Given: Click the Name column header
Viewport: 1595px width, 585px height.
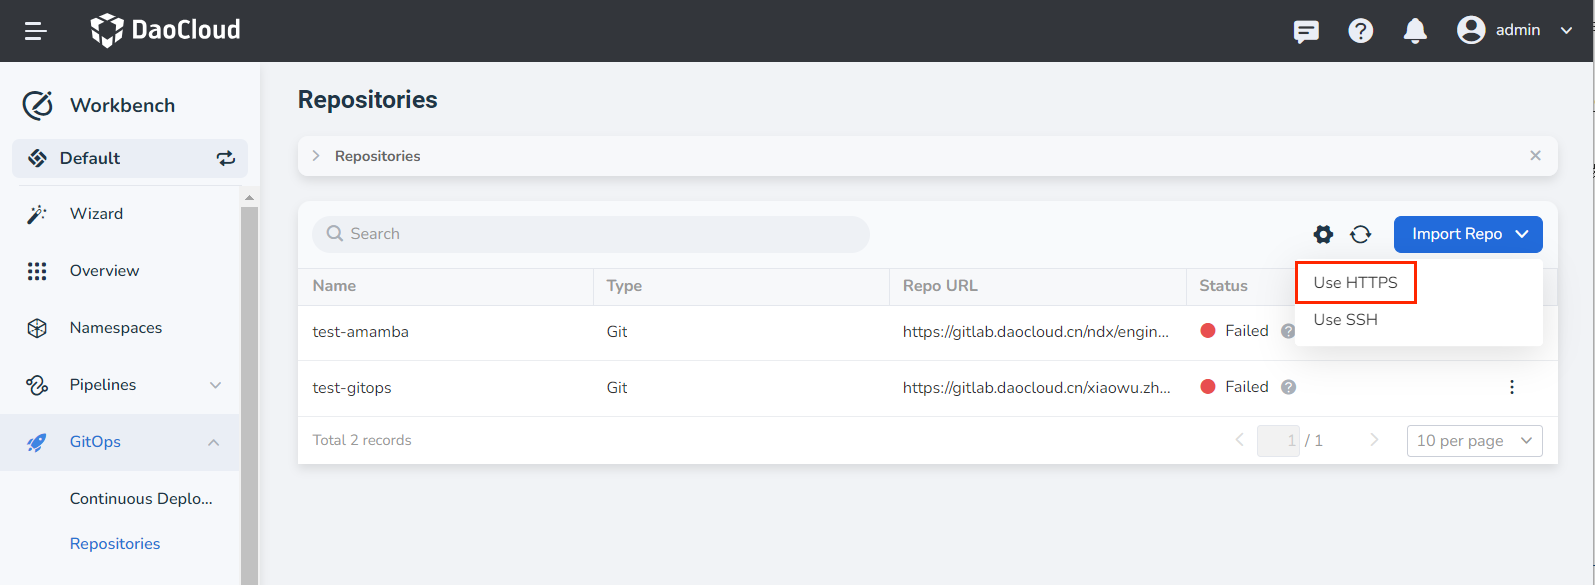Looking at the screenshot, I should tap(334, 286).
